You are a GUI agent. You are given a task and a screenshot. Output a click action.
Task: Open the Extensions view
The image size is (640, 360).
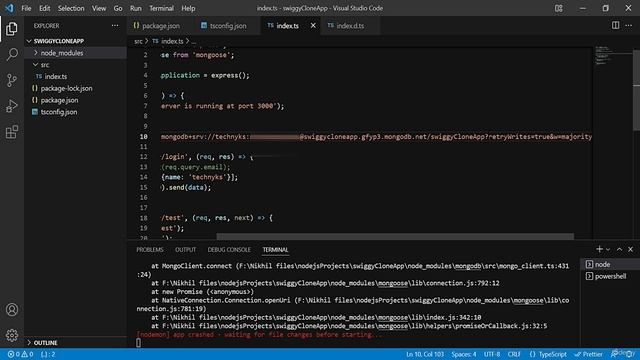coord(12,132)
